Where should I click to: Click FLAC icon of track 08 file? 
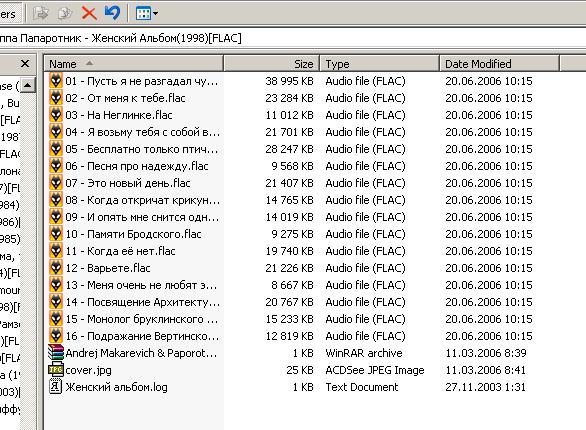tap(56, 200)
